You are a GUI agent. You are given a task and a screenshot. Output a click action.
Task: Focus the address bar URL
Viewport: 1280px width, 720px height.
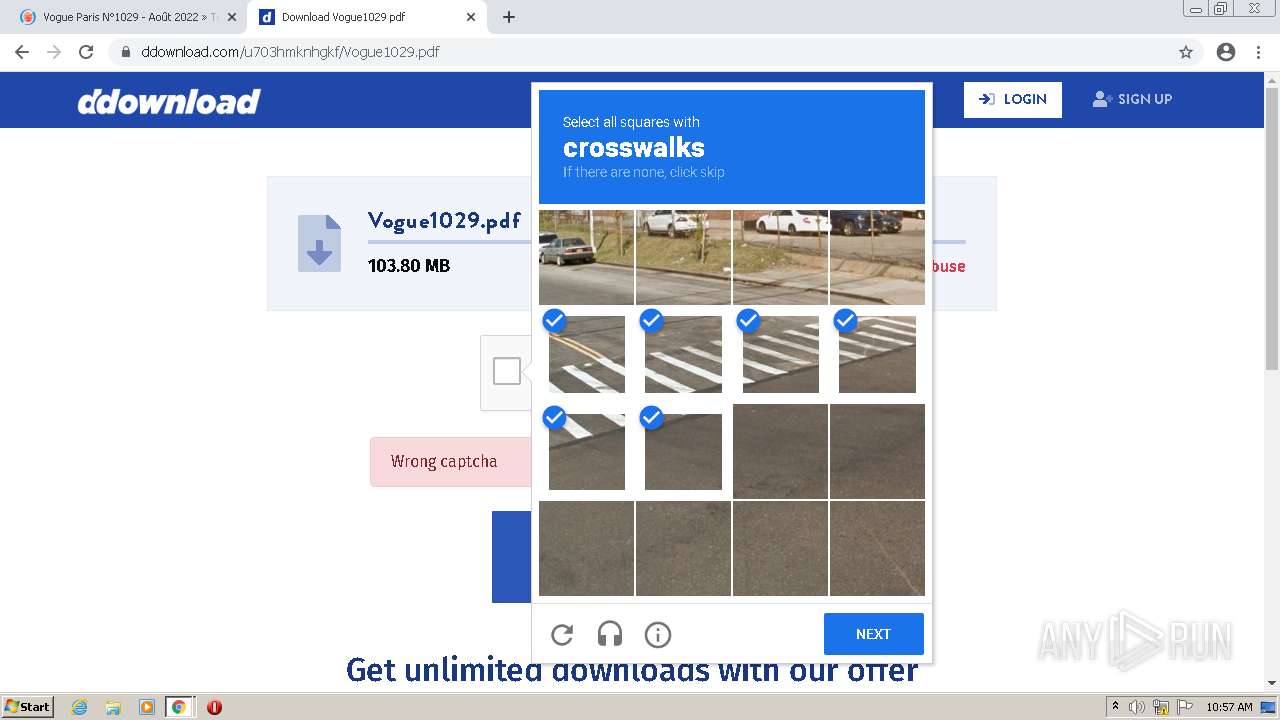pyautogui.click(x=290, y=52)
